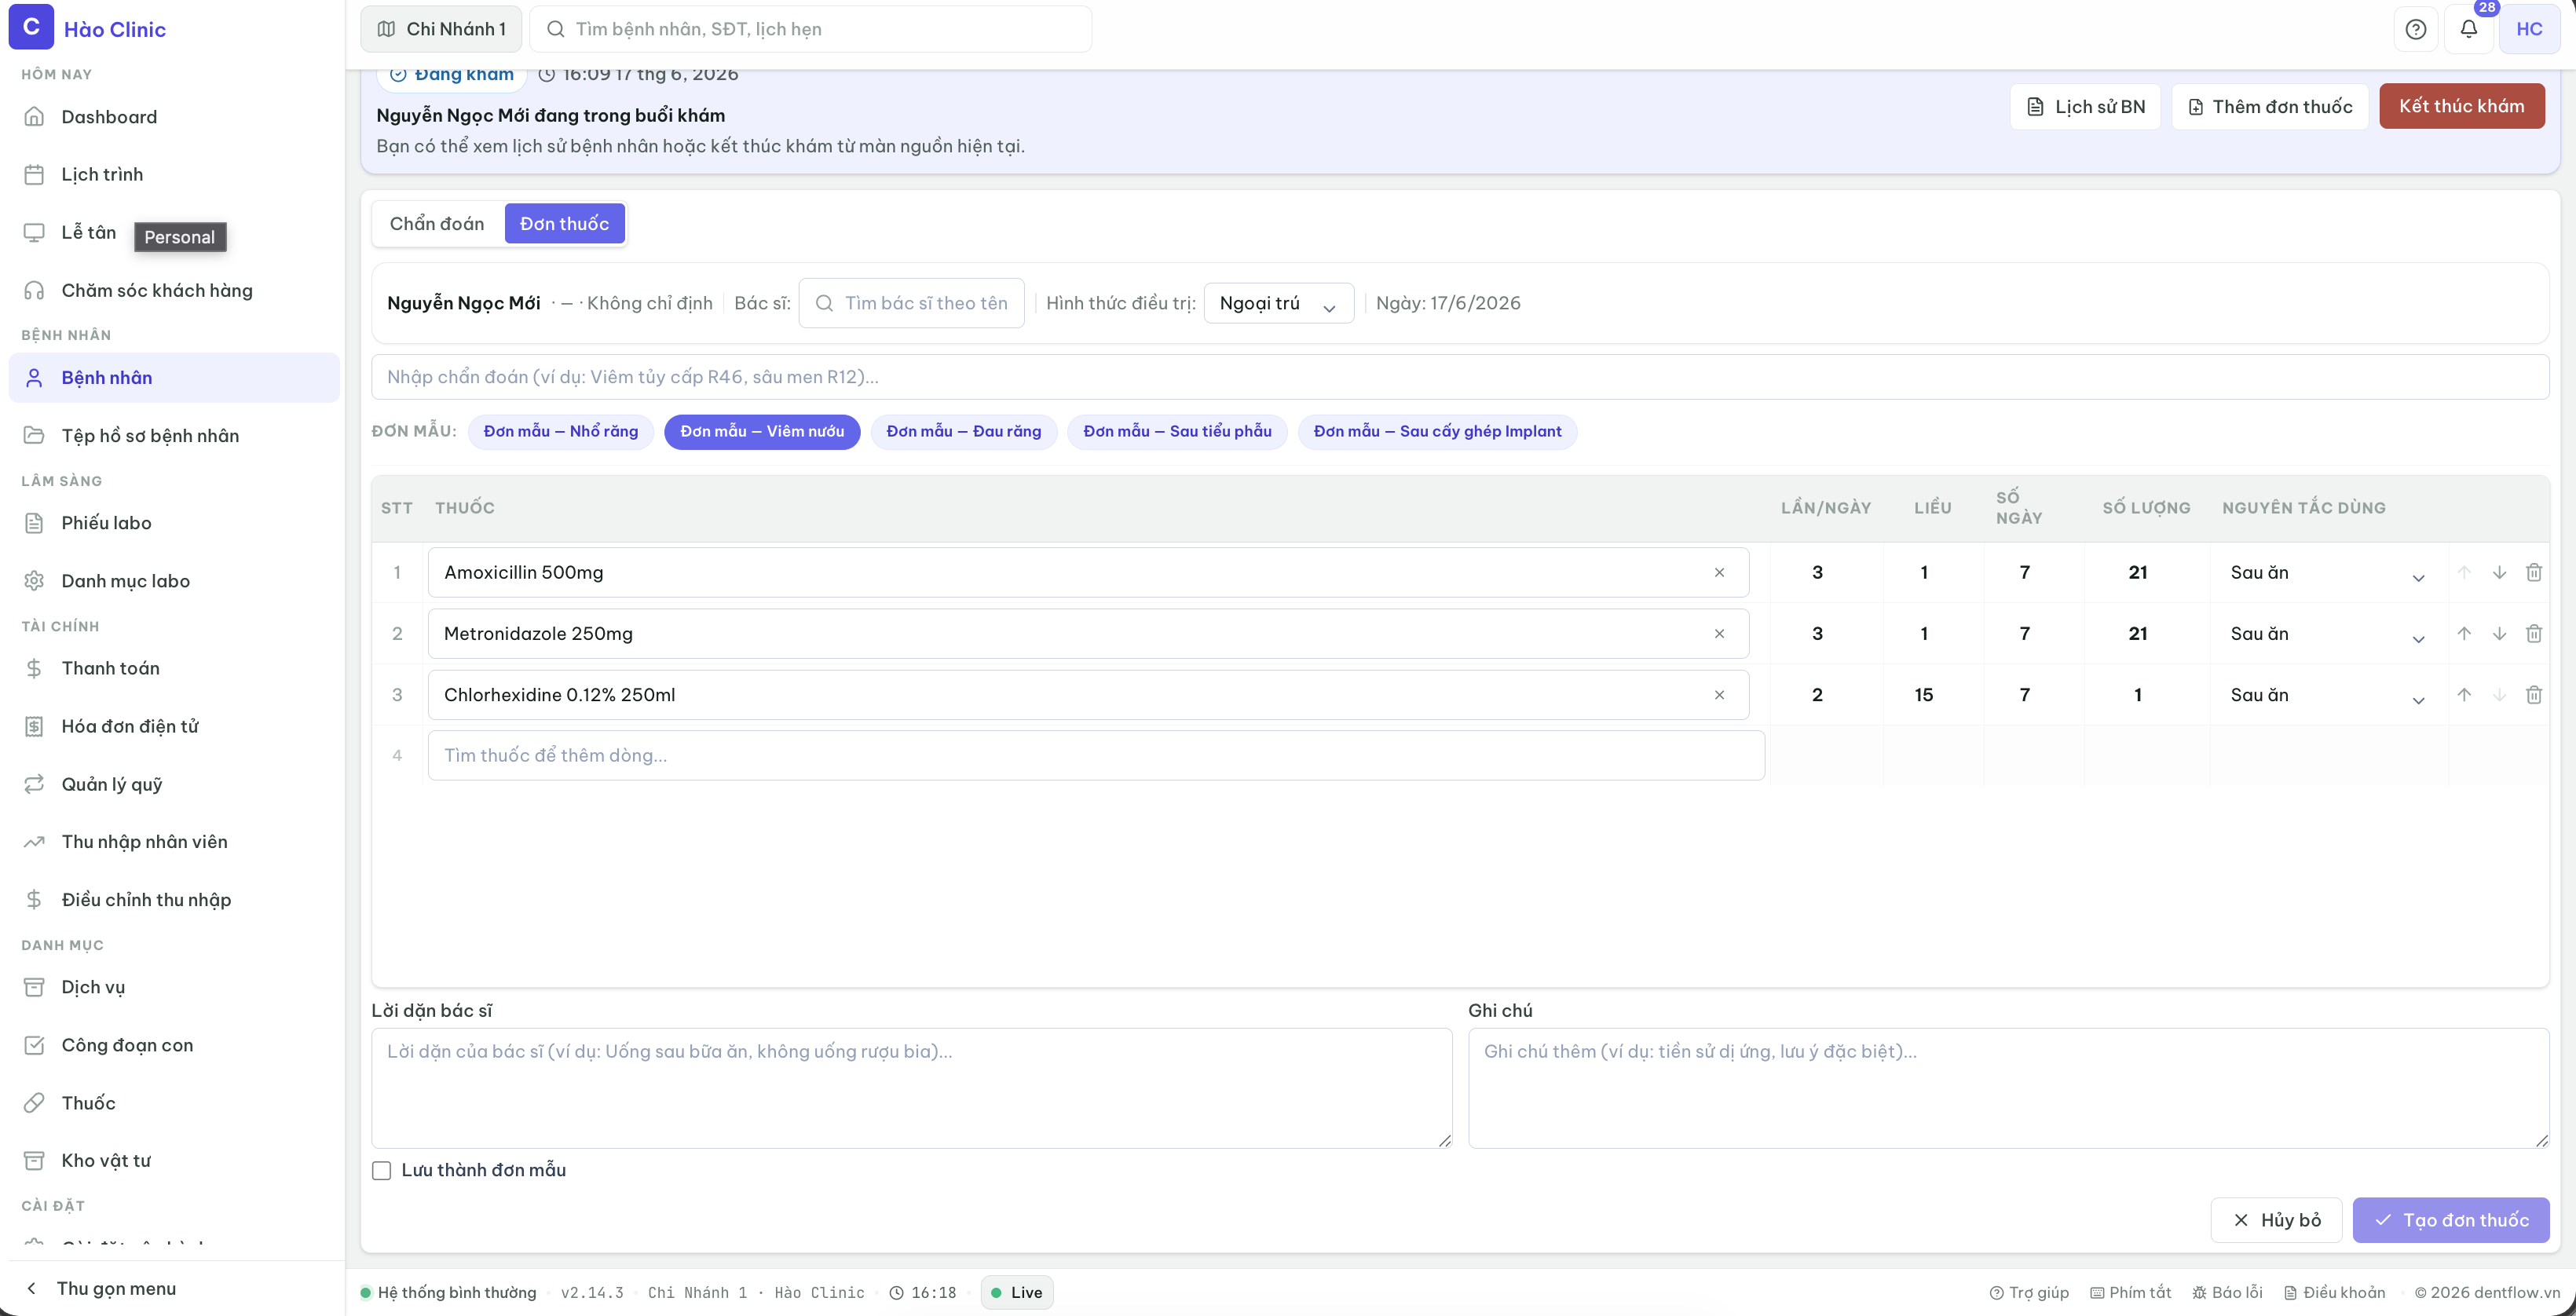Click Tạo đơn thuốc button
This screenshot has width=2576, height=1316.
[x=2451, y=1221]
